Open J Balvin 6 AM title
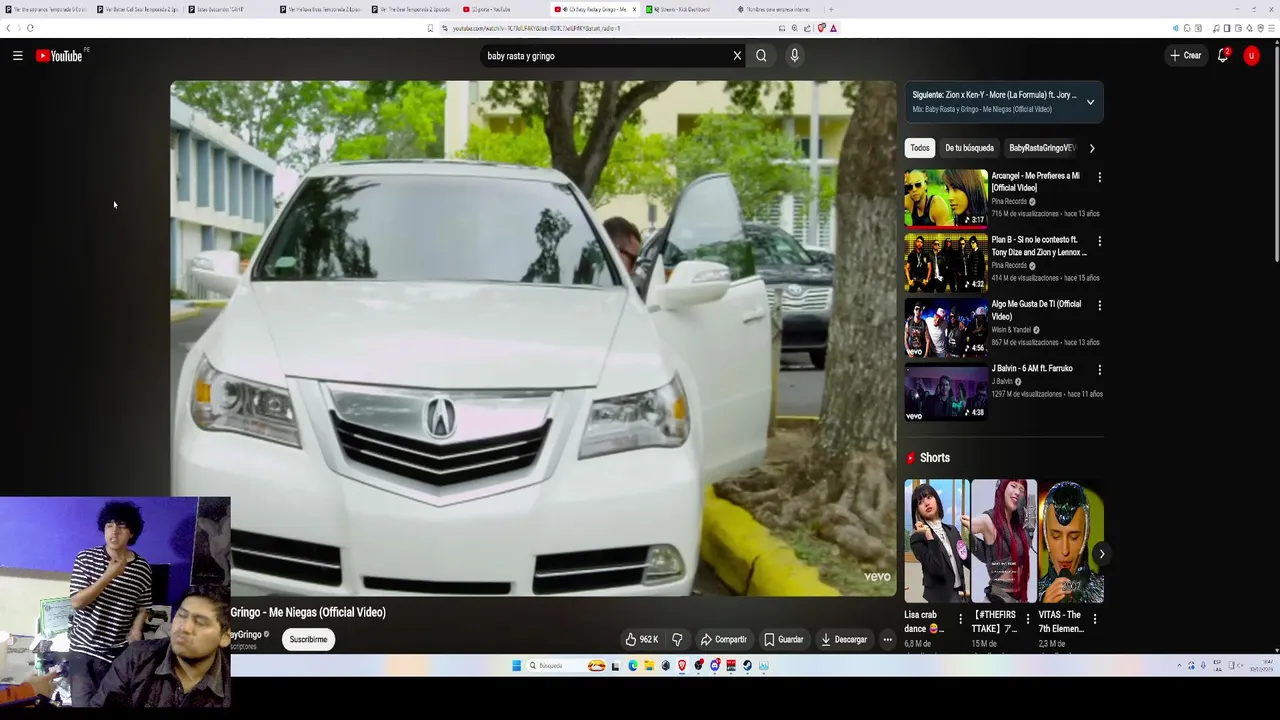 click(x=1032, y=368)
